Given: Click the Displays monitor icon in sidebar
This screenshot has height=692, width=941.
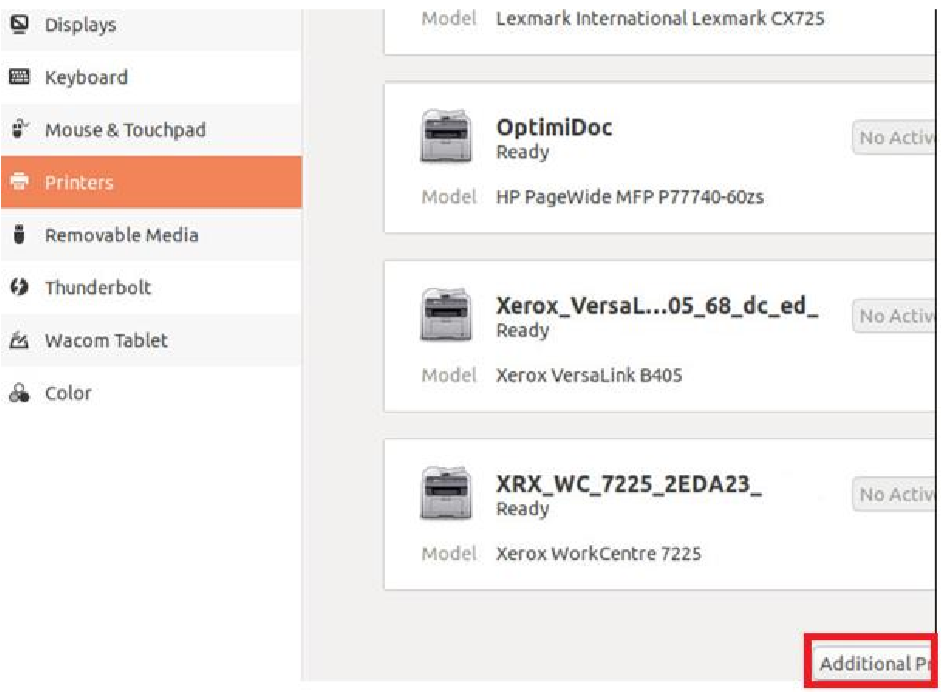Looking at the screenshot, I should click(x=18, y=25).
